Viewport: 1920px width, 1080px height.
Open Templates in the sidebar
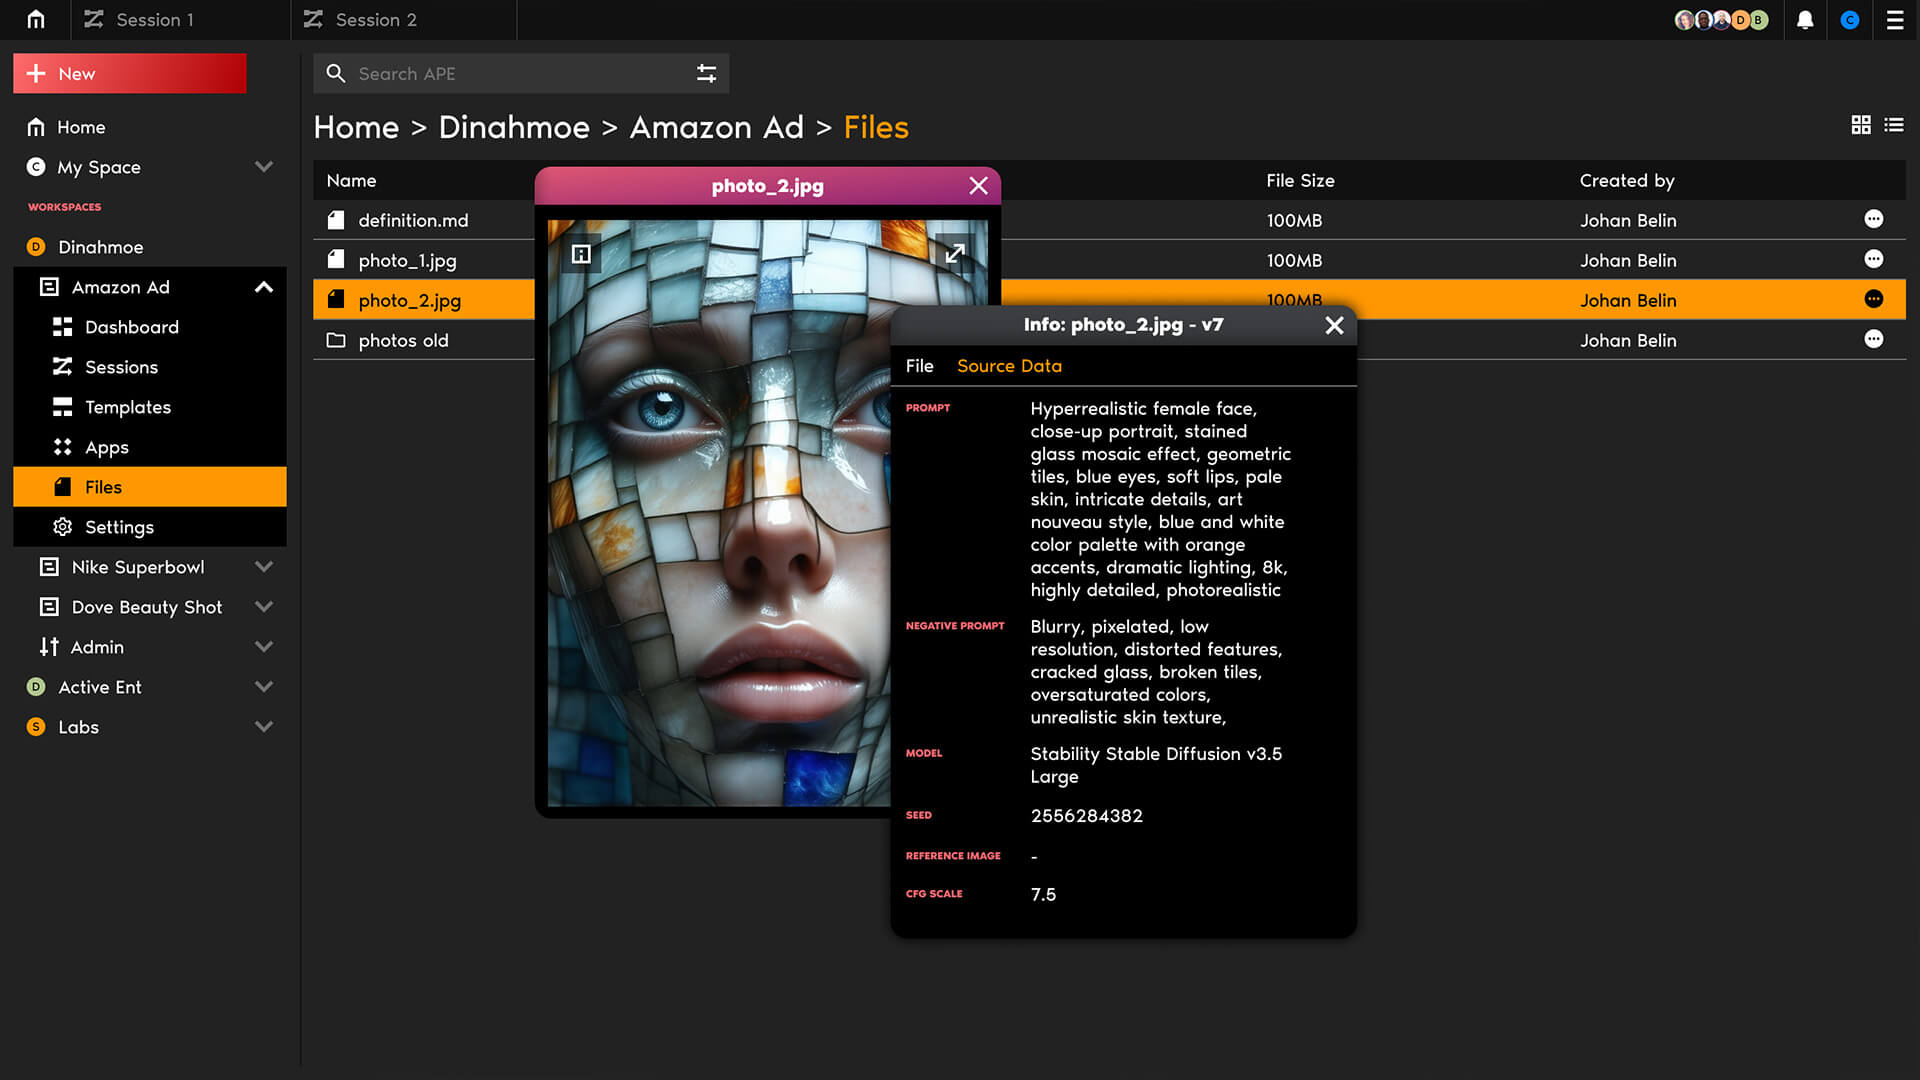coord(128,407)
